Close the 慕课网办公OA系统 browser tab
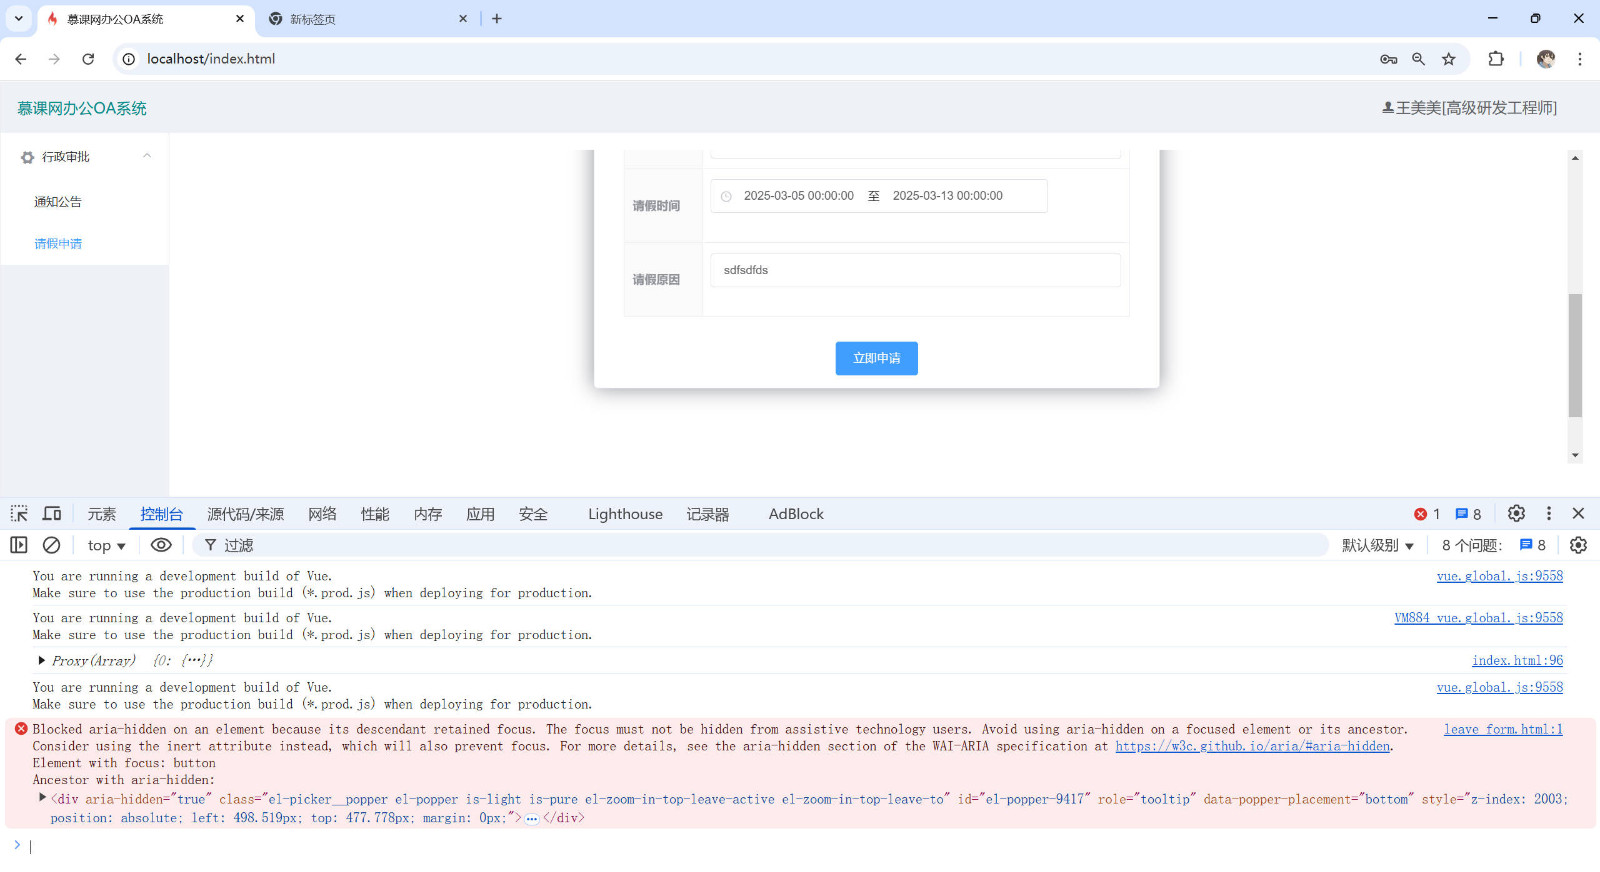The height and width of the screenshot is (872, 1600). (x=240, y=19)
